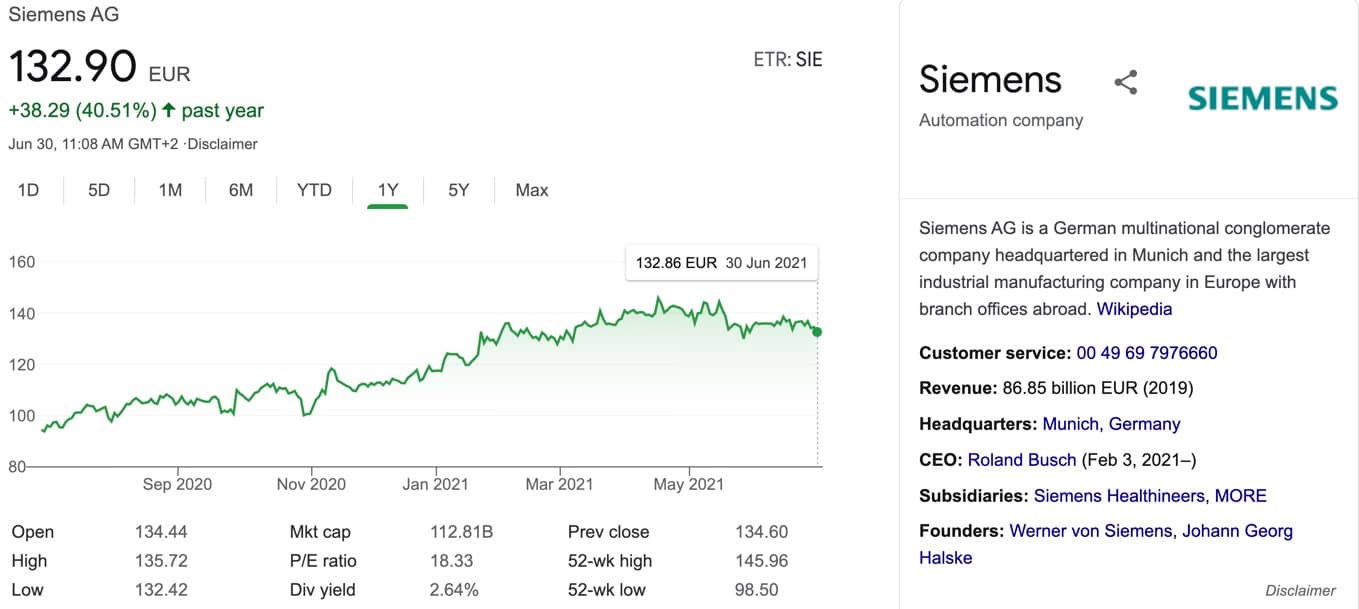
Task: Click the Disclaimer at the bottom of the info panel
Action: click(1300, 591)
